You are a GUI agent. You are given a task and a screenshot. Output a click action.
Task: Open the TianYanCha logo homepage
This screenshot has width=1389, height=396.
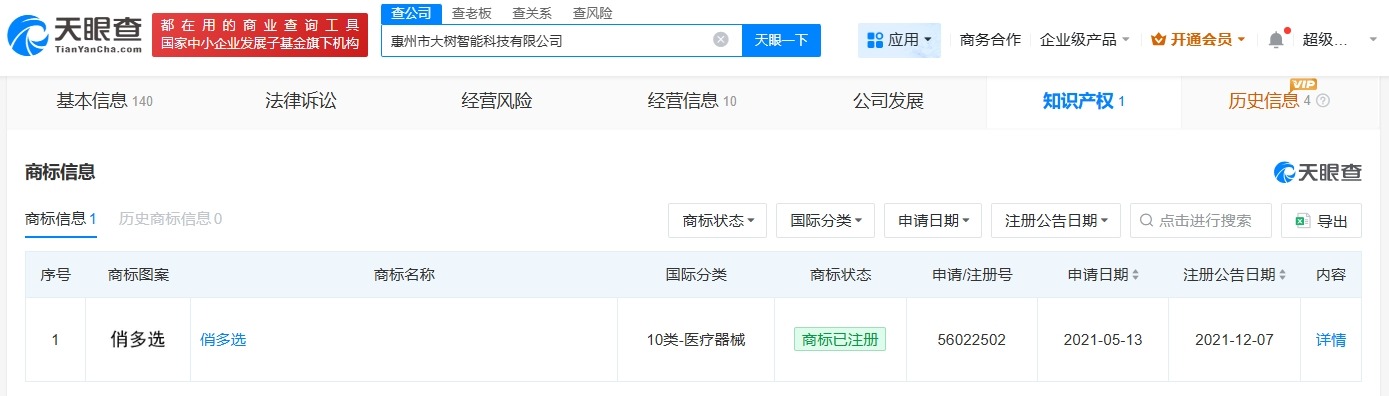pos(76,35)
